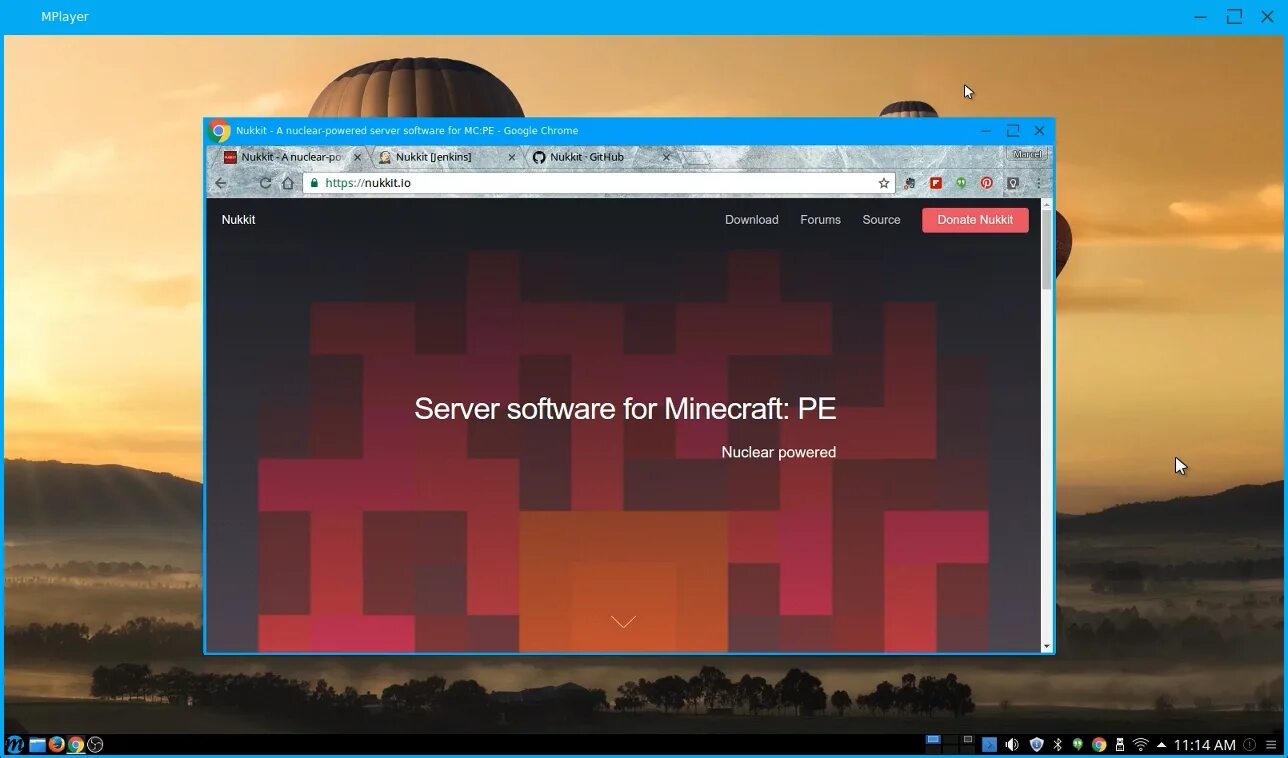The width and height of the screenshot is (1288, 758).
Task: Click the shield icon in the taskbar
Action: point(1035,744)
